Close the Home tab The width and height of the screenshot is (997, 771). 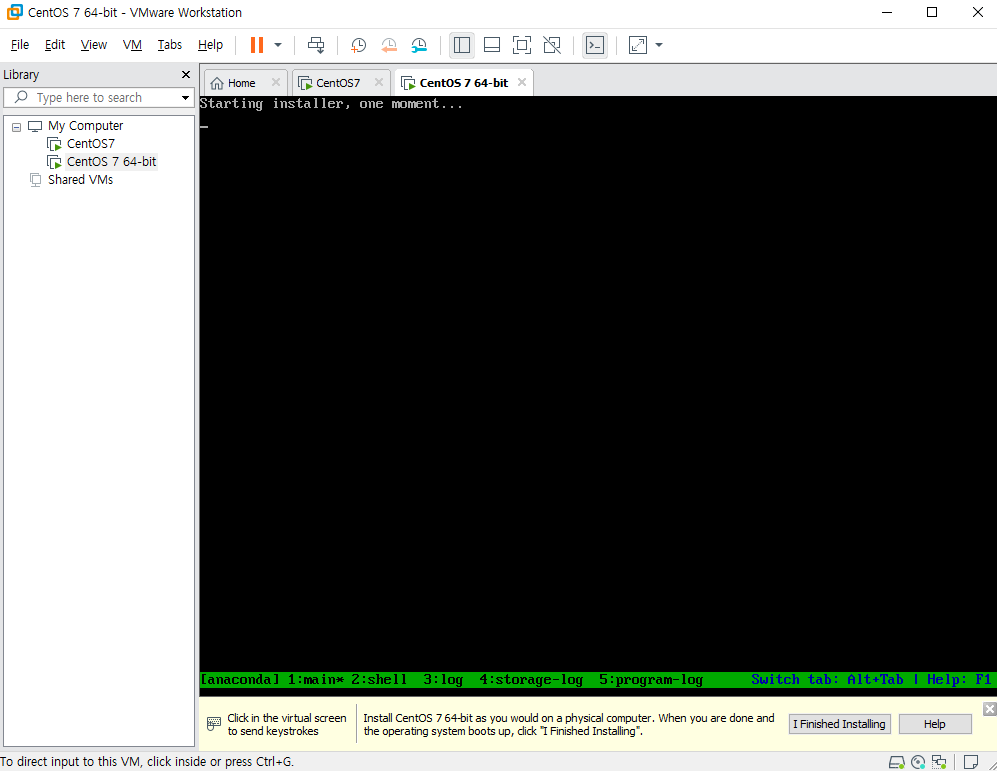click(275, 82)
